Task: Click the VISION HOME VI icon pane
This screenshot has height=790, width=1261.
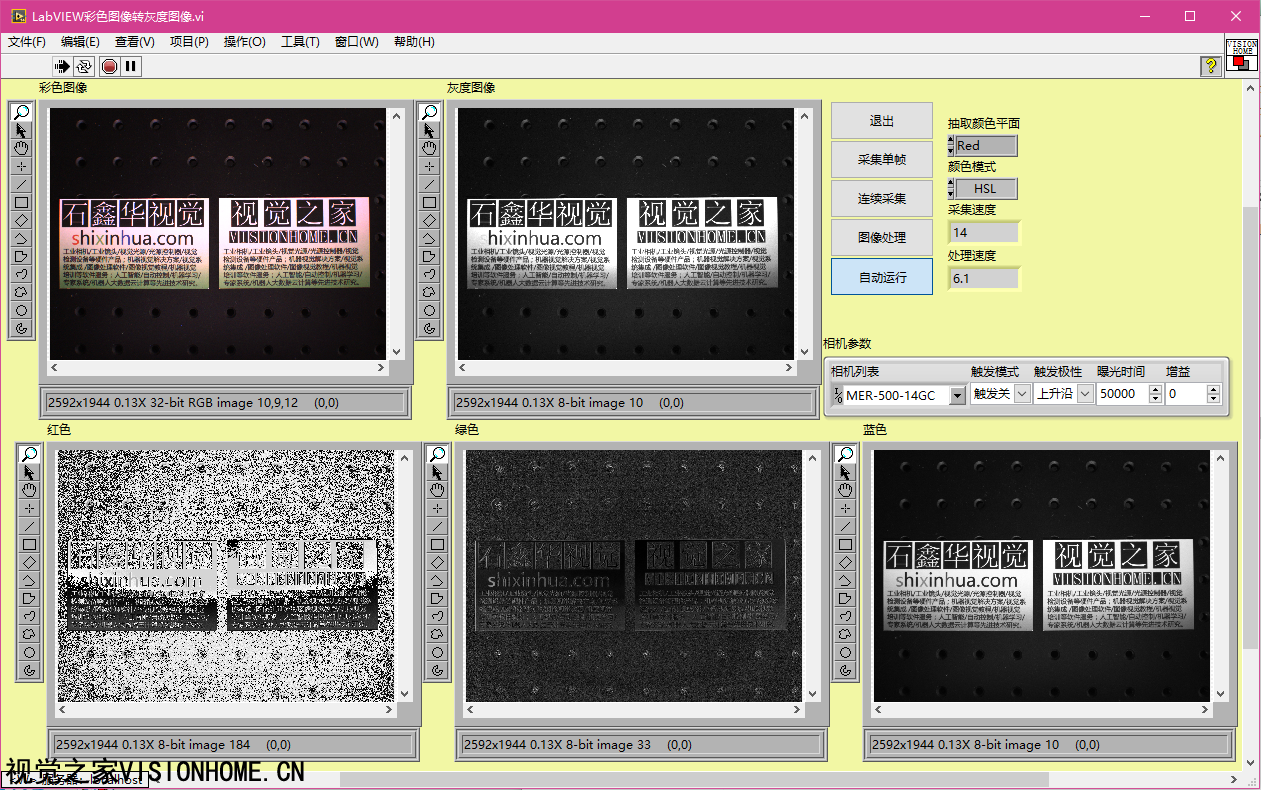Action: coord(1241,54)
